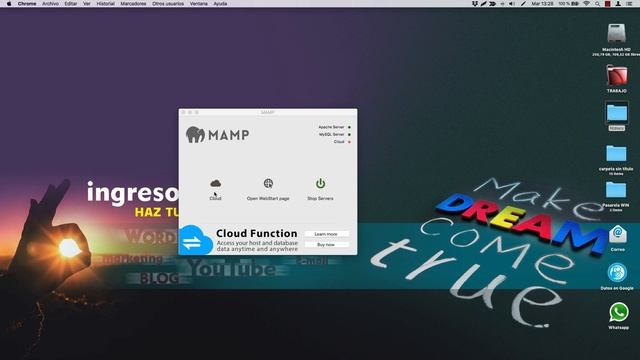Open the Marcadores menu
640x360 pixels.
[133, 4]
